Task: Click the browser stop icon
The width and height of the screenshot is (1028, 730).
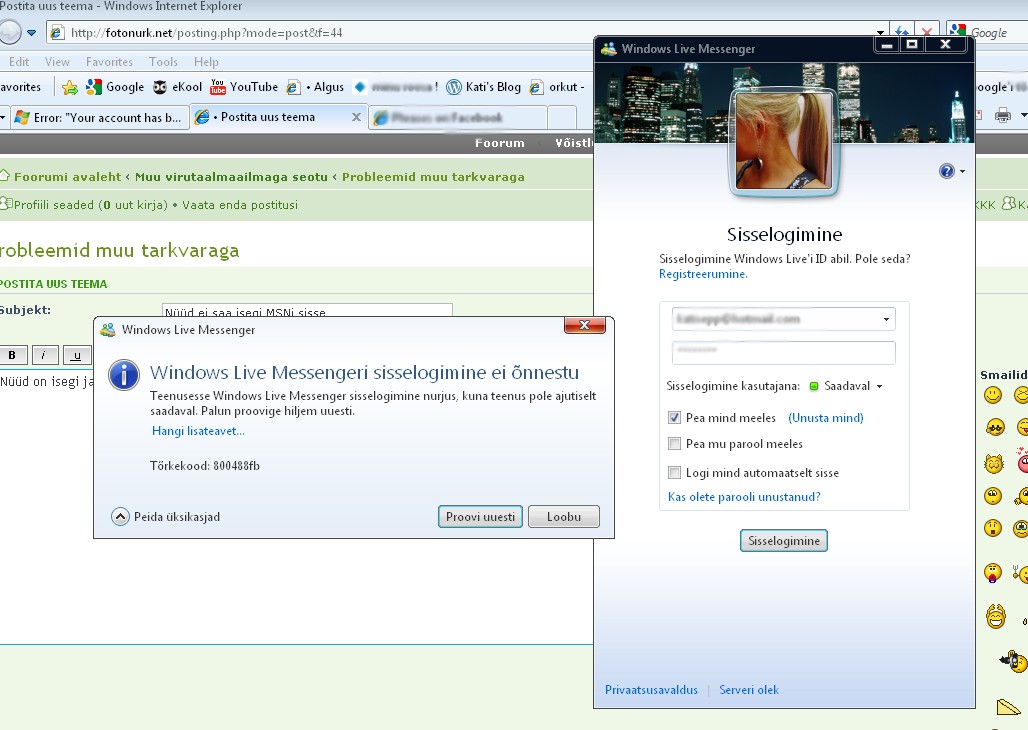Action: [927, 32]
